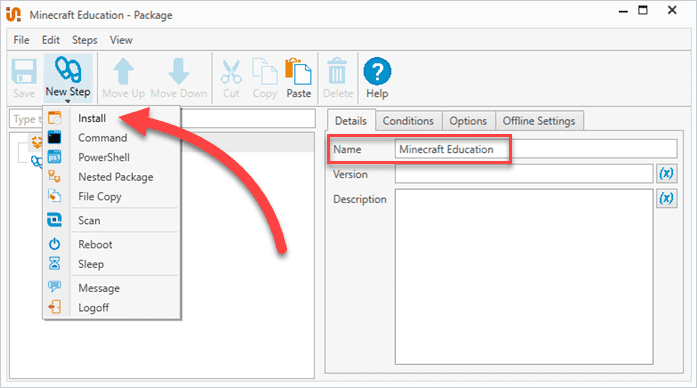
Task: Open the View menu
Action: (x=121, y=40)
